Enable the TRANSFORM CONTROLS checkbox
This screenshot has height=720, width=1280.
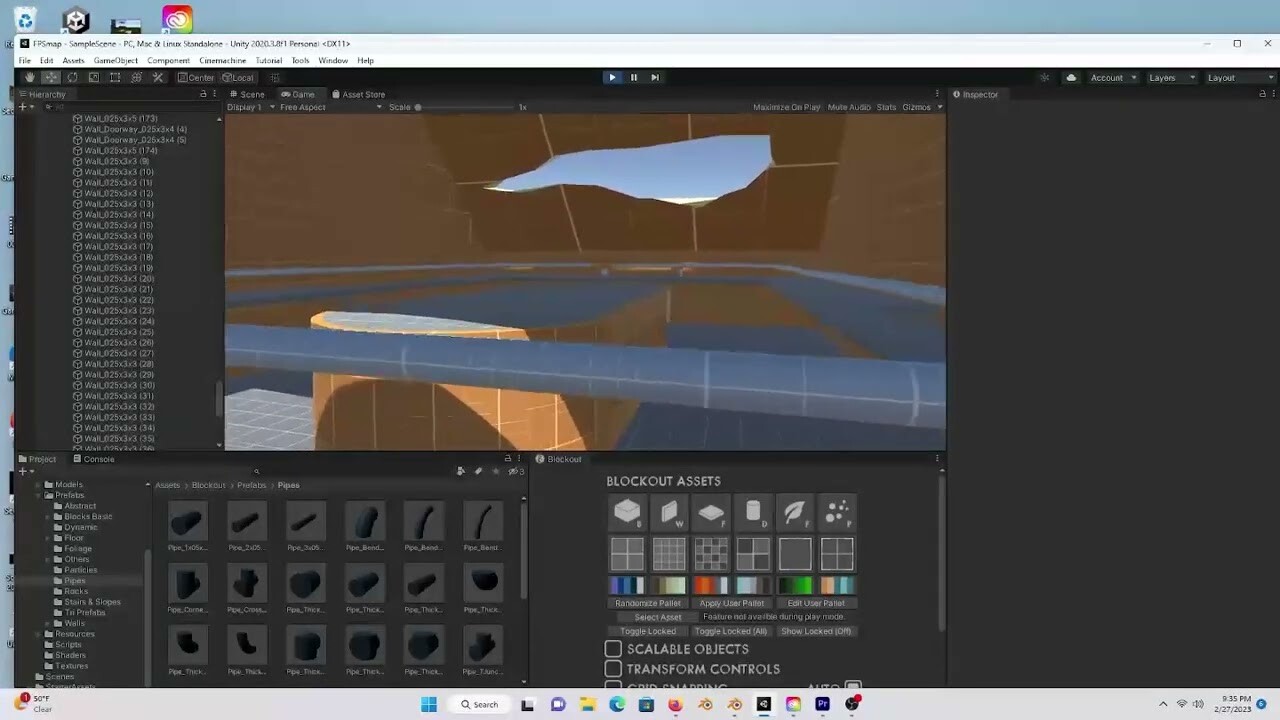(x=613, y=668)
